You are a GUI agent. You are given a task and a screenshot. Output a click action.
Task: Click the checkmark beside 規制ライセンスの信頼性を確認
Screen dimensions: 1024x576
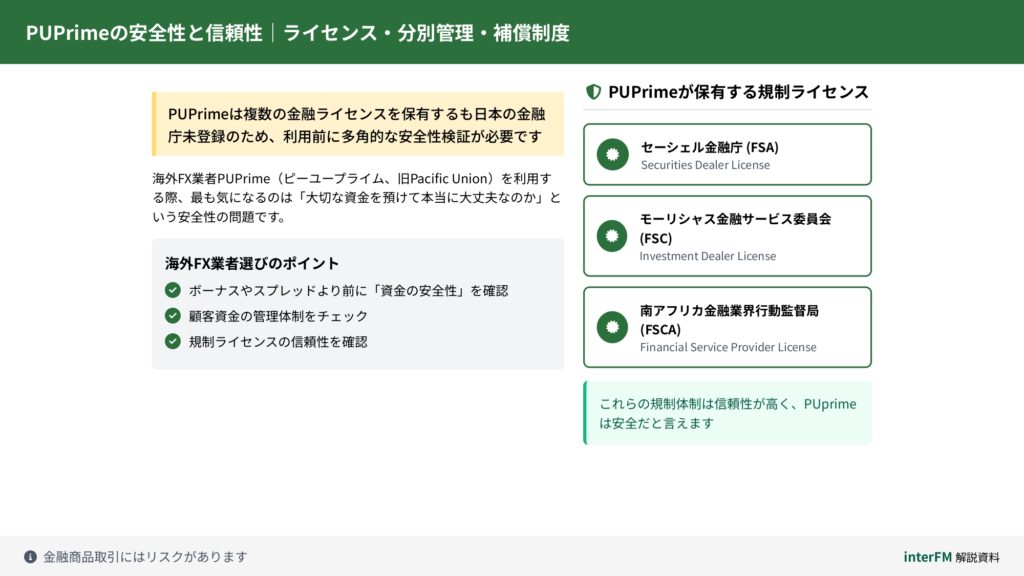(x=173, y=341)
